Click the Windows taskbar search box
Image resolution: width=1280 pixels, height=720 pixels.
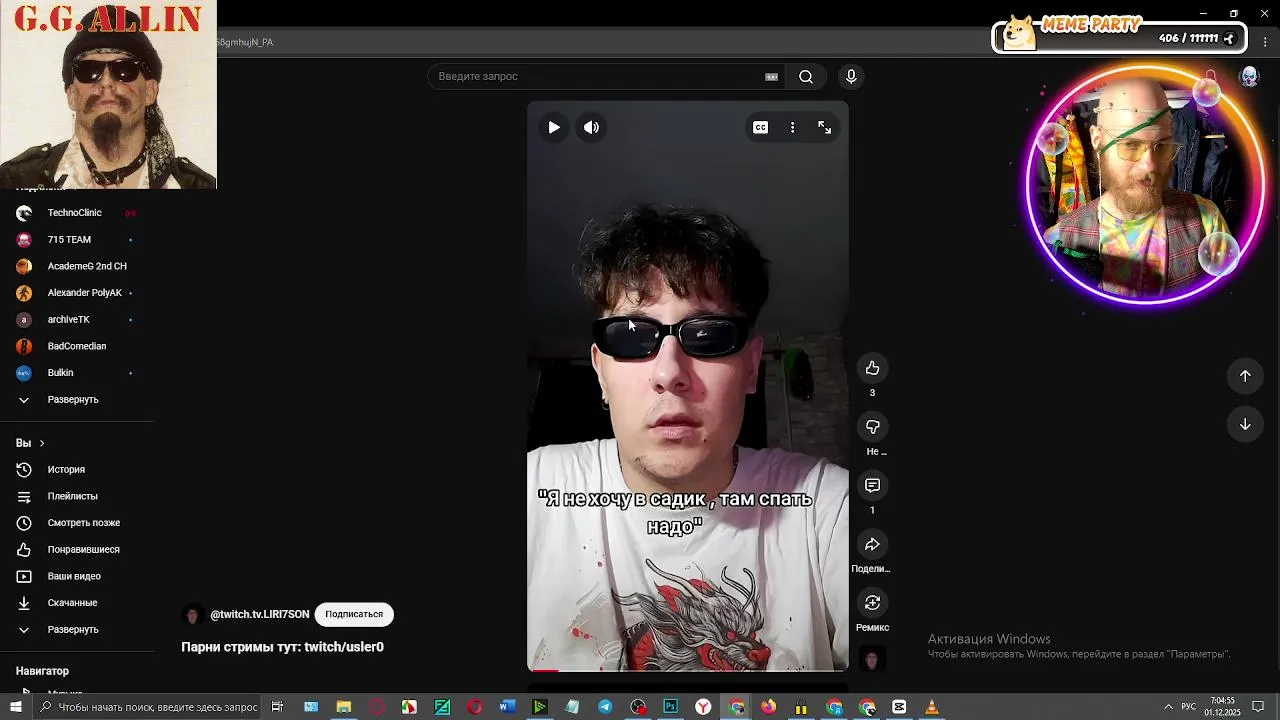point(148,707)
